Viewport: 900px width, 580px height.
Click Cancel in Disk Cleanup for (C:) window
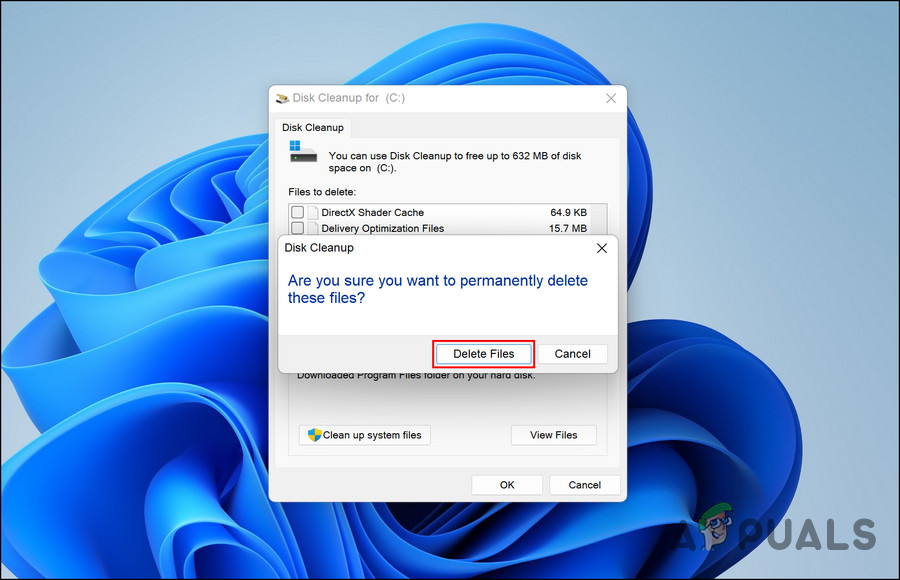click(584, 485)
